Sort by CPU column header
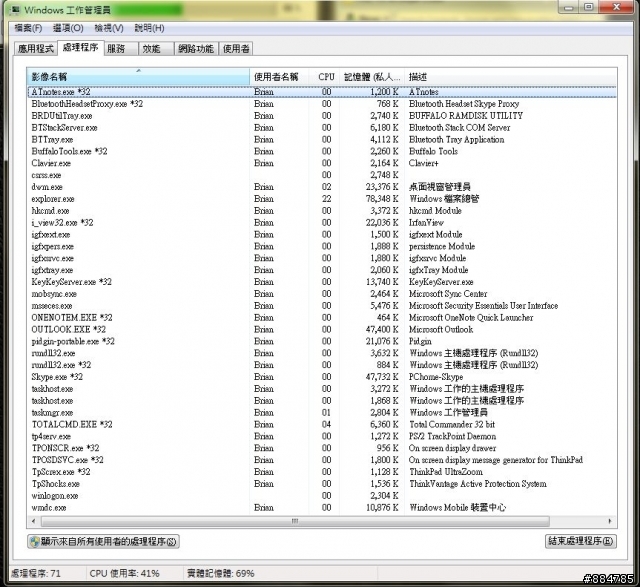The width and height of the screenshot is (640, 587). [325, 76]
